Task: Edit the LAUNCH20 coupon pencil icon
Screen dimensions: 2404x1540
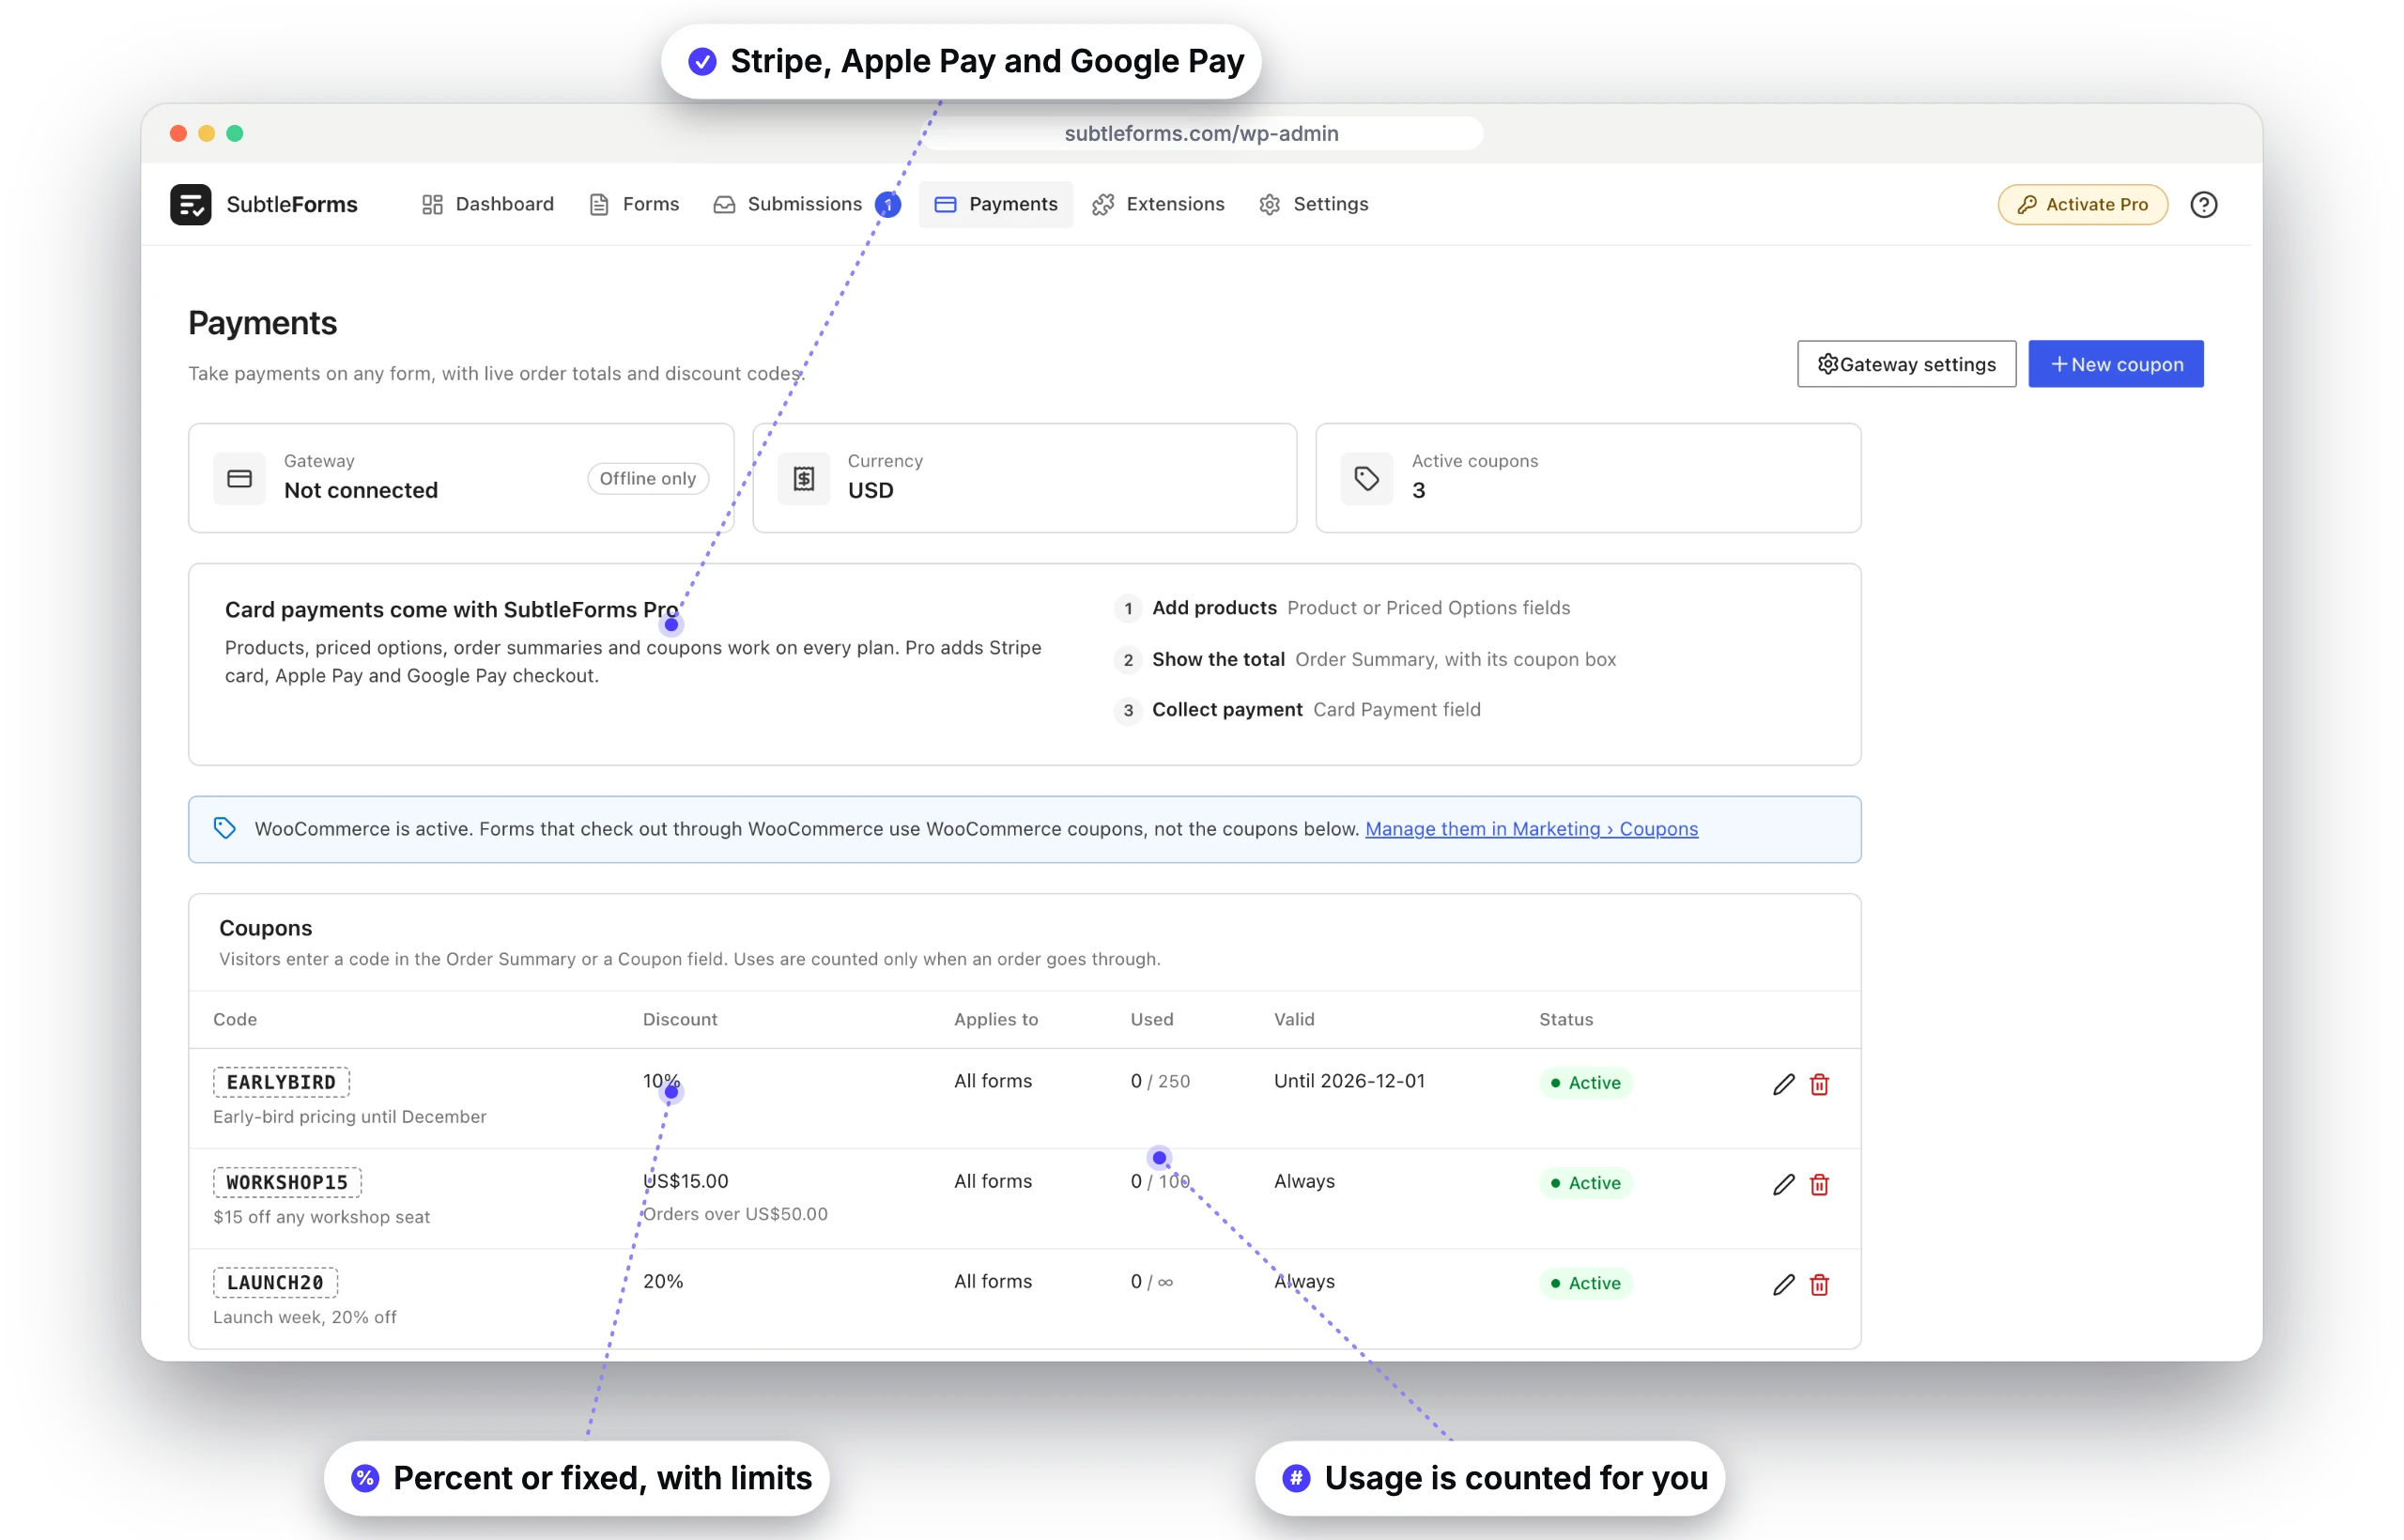Action: (1783, 1284)
